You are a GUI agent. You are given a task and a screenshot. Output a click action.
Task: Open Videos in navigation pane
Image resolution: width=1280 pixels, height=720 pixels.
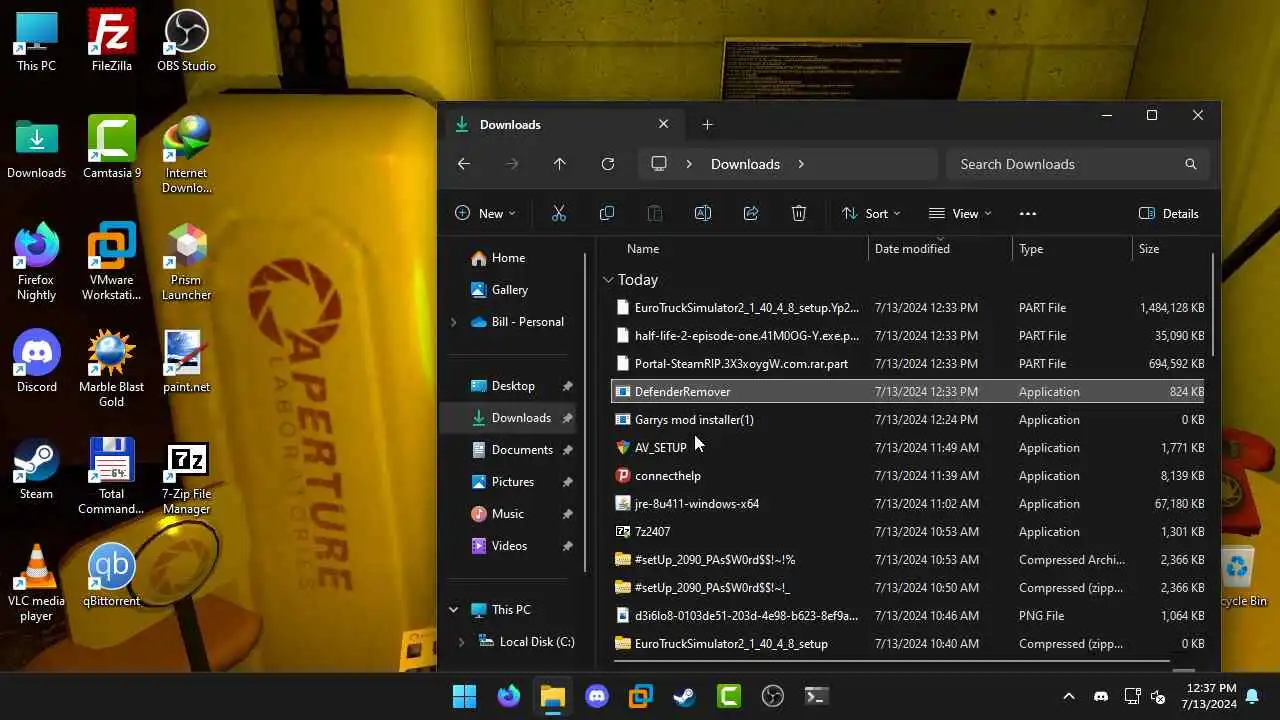[511, 546]
